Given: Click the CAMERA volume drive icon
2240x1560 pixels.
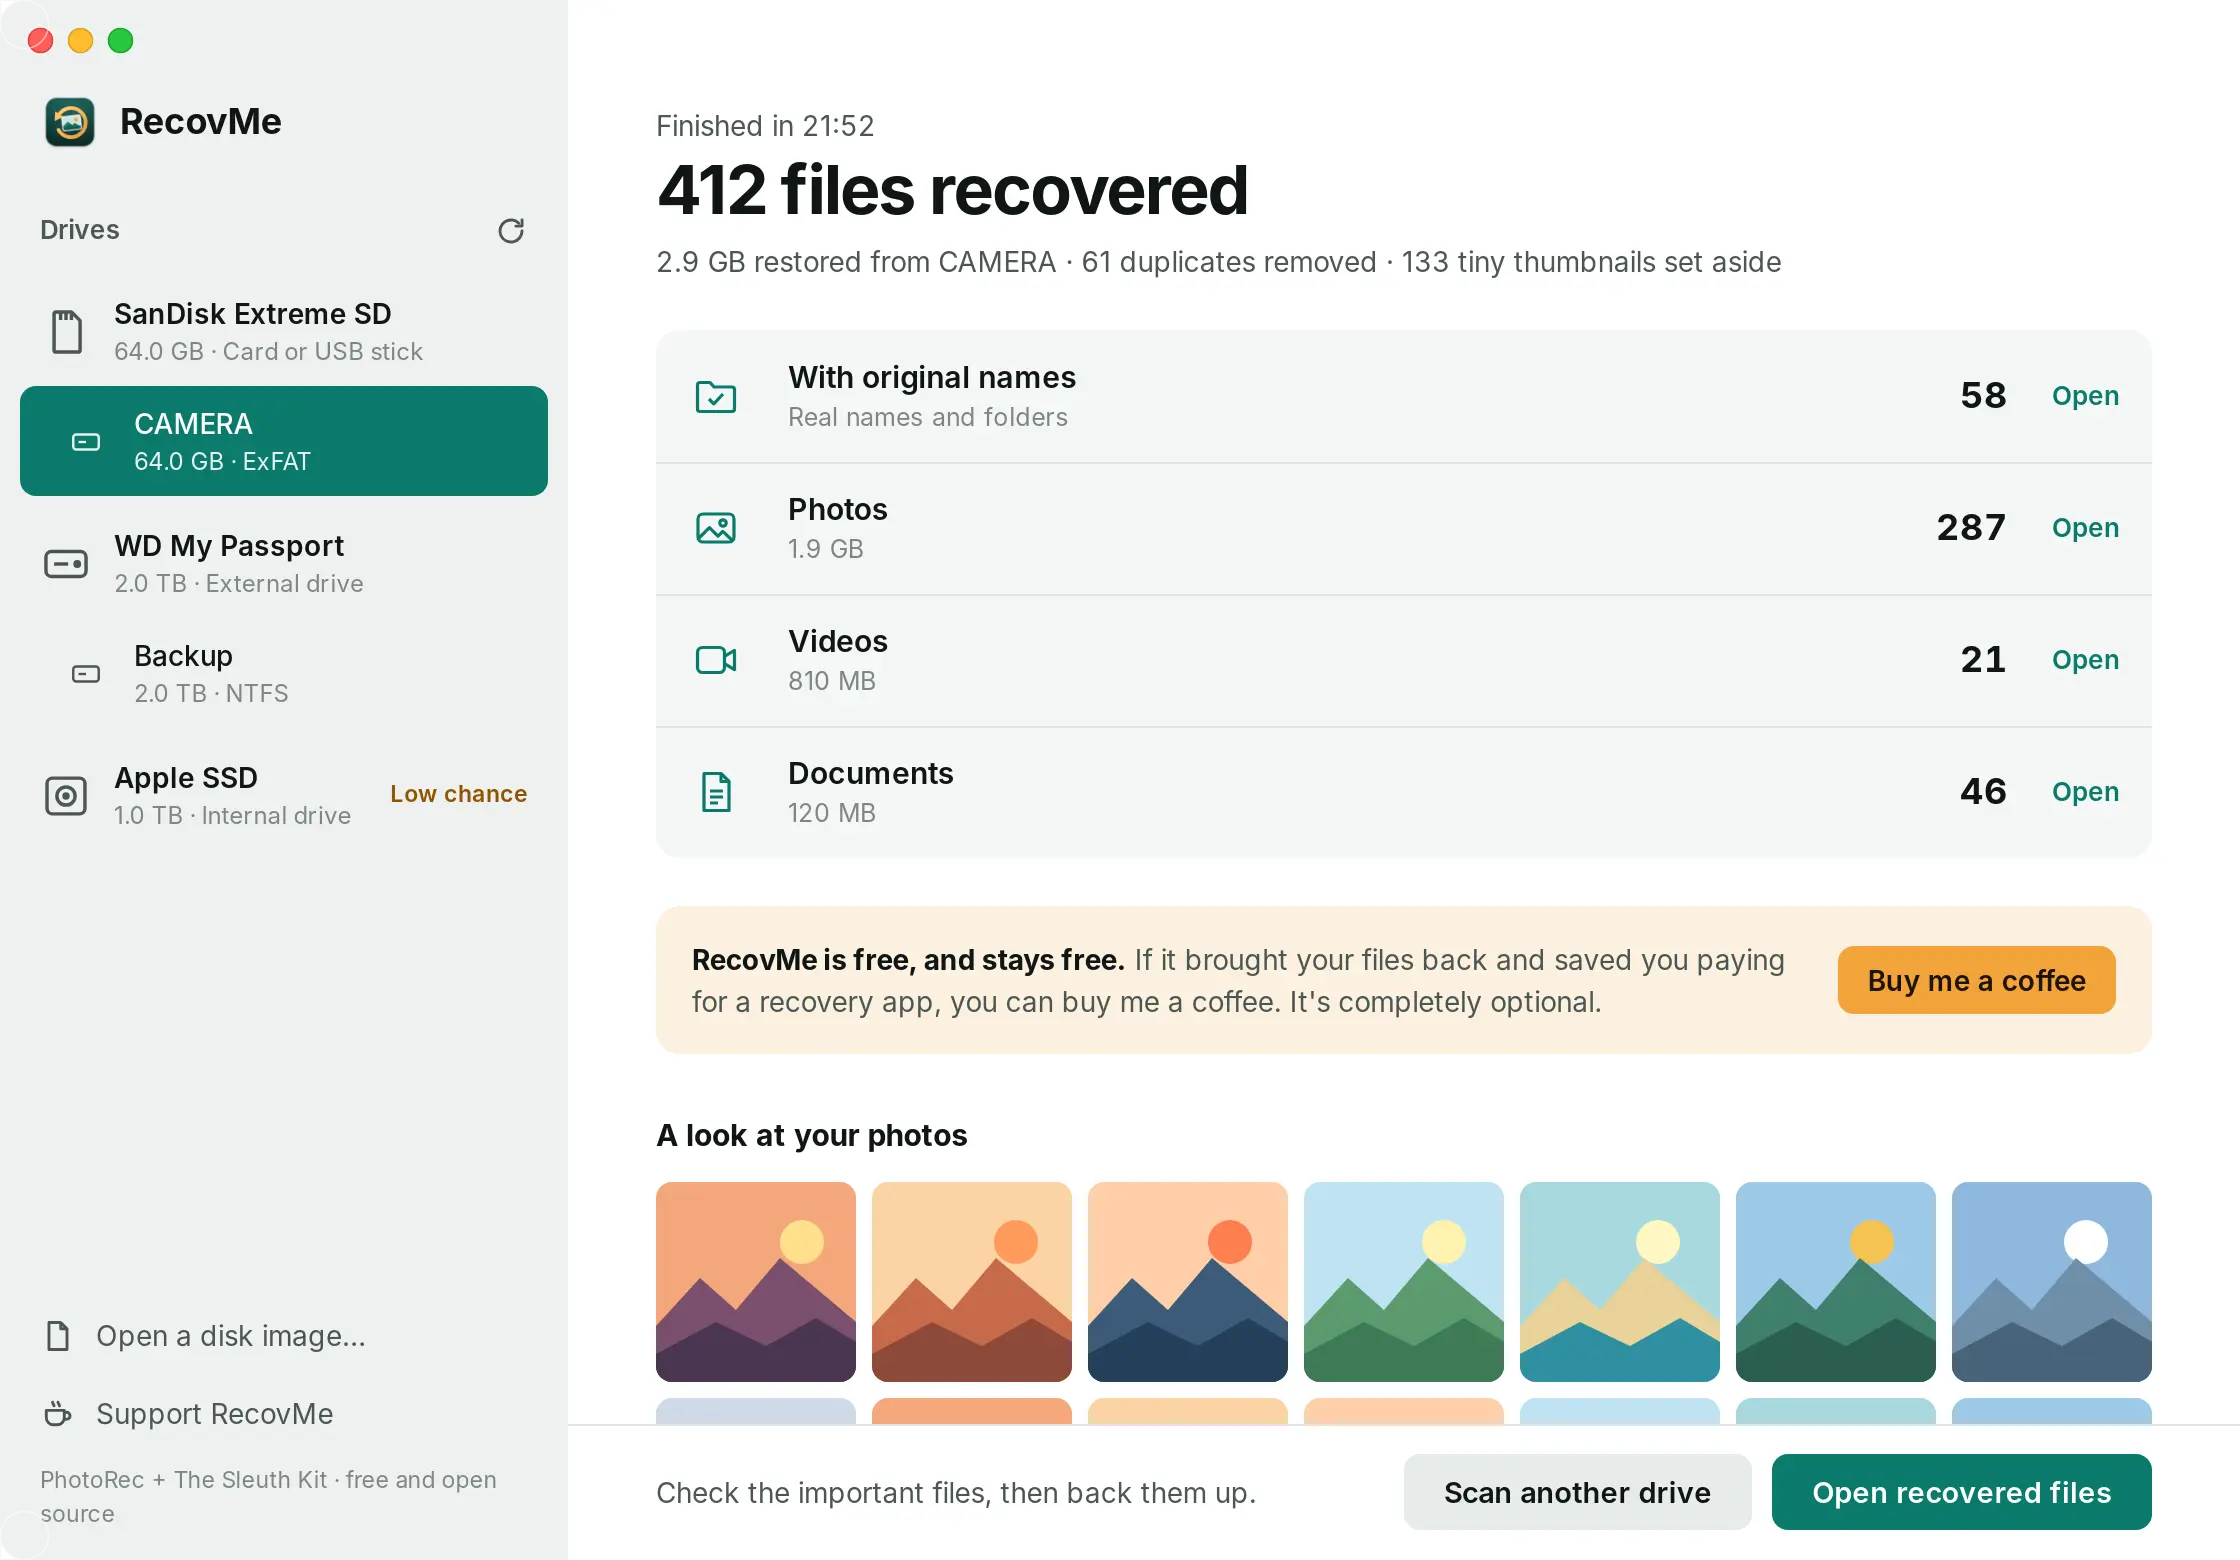Looking at the screenshot, I should coord(86,442).
